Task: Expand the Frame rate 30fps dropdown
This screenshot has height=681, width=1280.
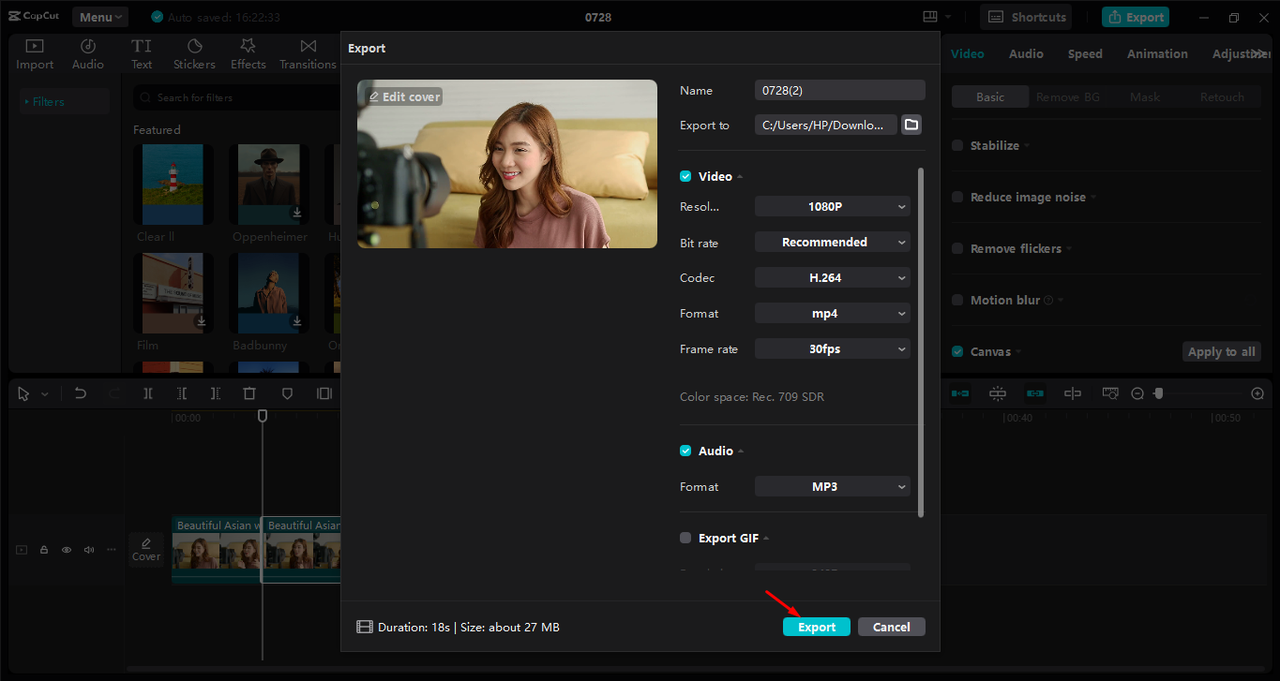Action: click(x=832, y=349)
